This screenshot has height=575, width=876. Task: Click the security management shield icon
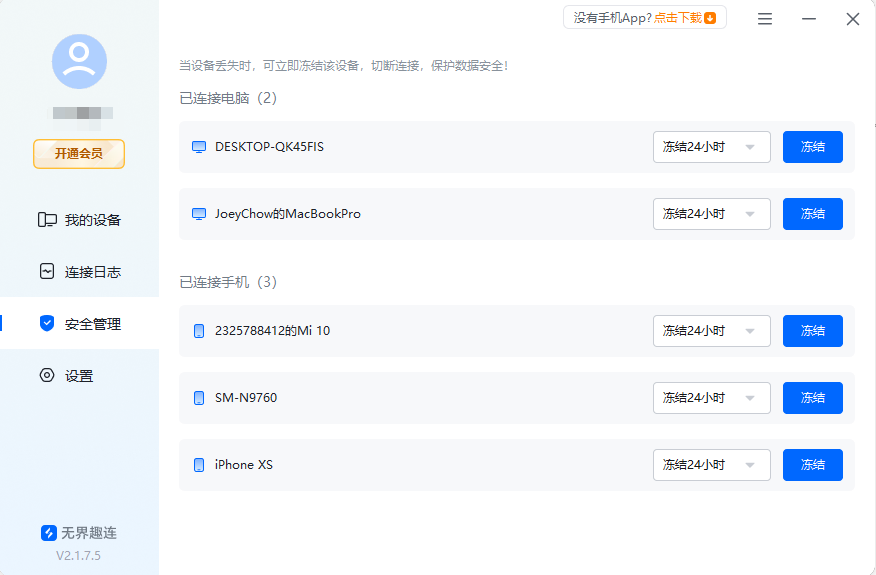click(x=47, y=323)
